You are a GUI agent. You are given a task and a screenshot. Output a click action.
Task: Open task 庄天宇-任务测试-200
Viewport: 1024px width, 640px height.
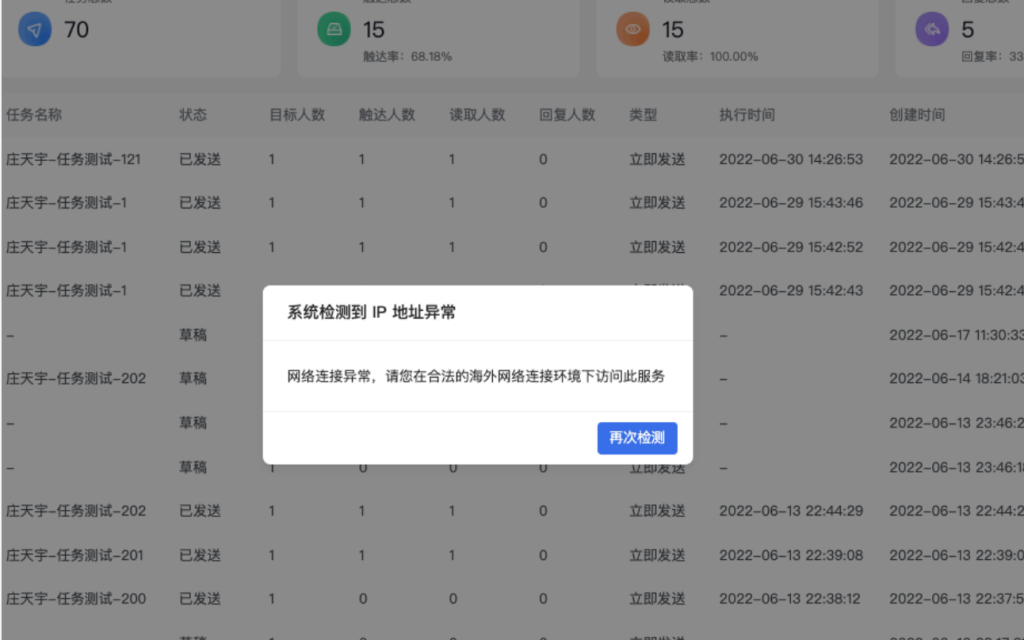click(x=75, y=599)
